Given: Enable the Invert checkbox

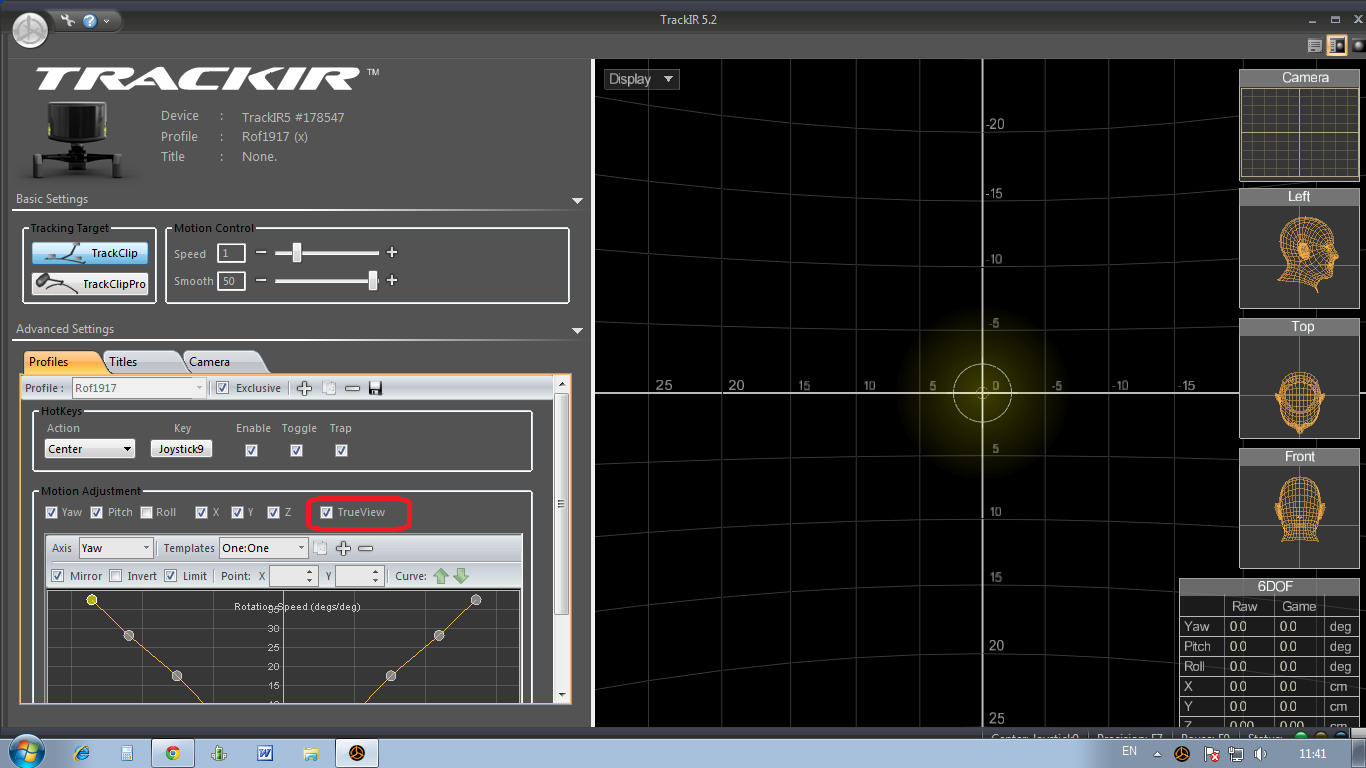Looking at the screenshot, I should [x=116, y=576].
